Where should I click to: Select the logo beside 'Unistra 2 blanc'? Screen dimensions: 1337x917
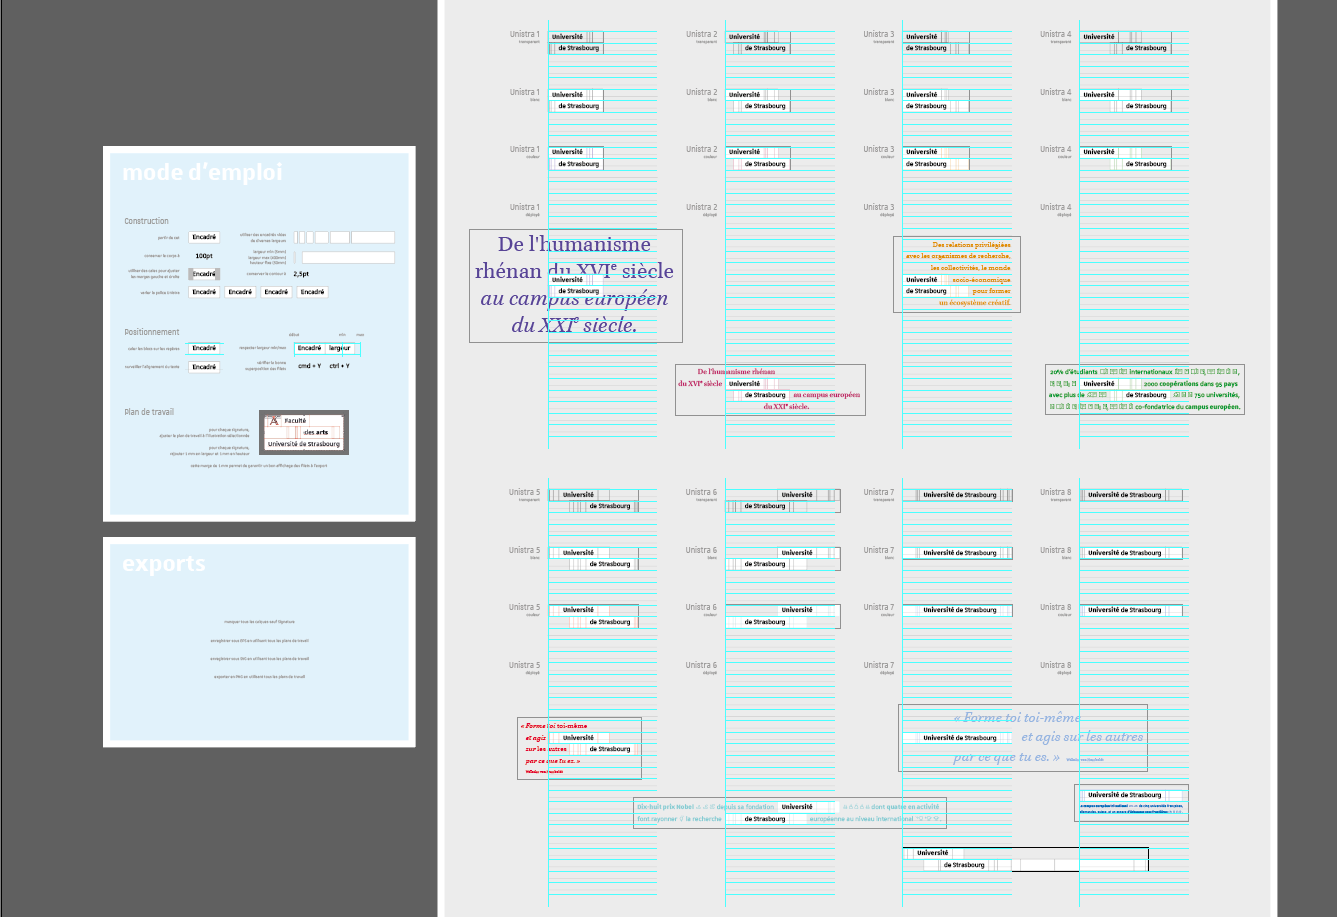[758, 100]
